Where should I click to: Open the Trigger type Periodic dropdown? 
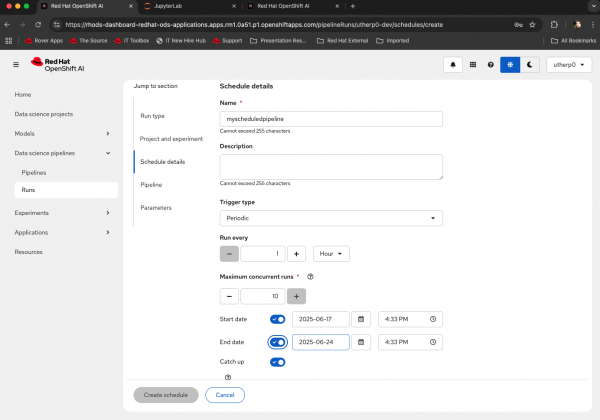330,218
